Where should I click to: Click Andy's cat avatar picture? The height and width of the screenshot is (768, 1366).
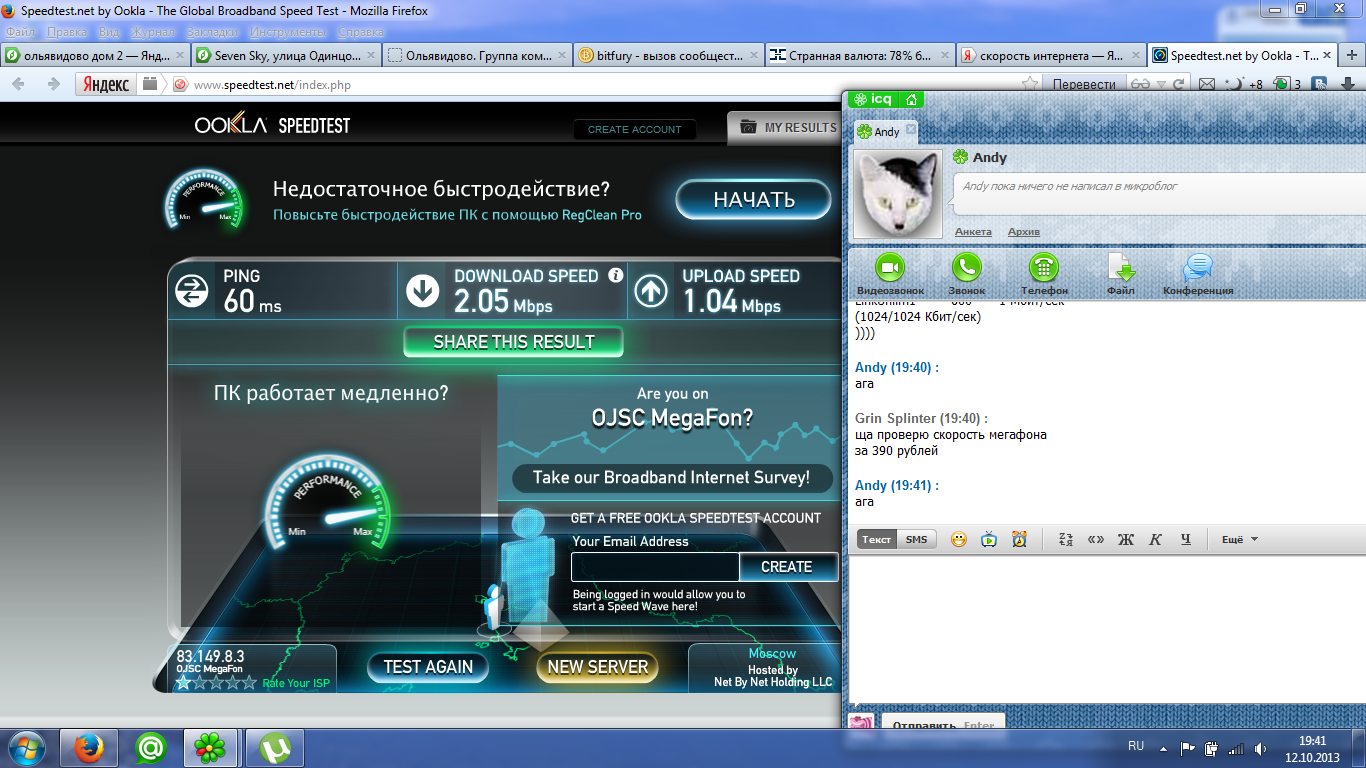[x=897, y=194]
